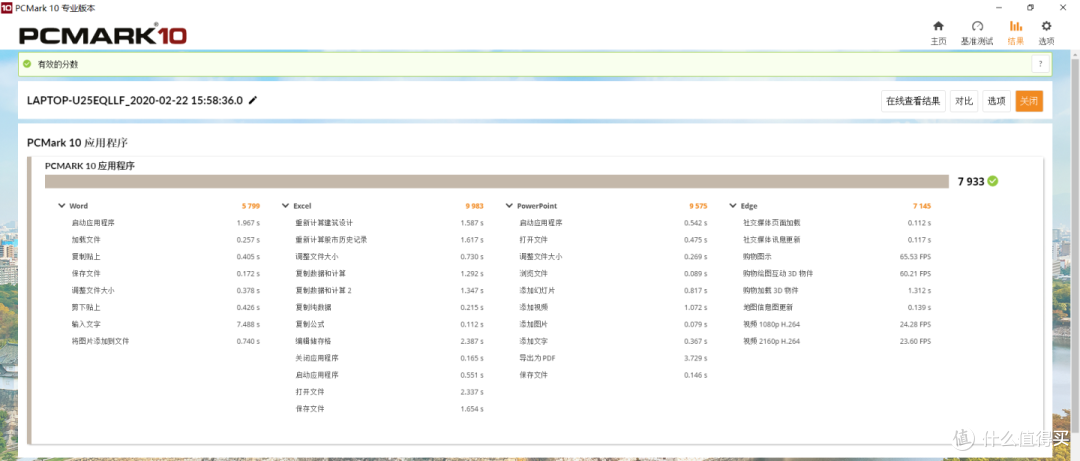The width and height of the screenshot is (1080, 461).
Task: Click the 选项 button beside 对比
Action: tap(997, 101)
